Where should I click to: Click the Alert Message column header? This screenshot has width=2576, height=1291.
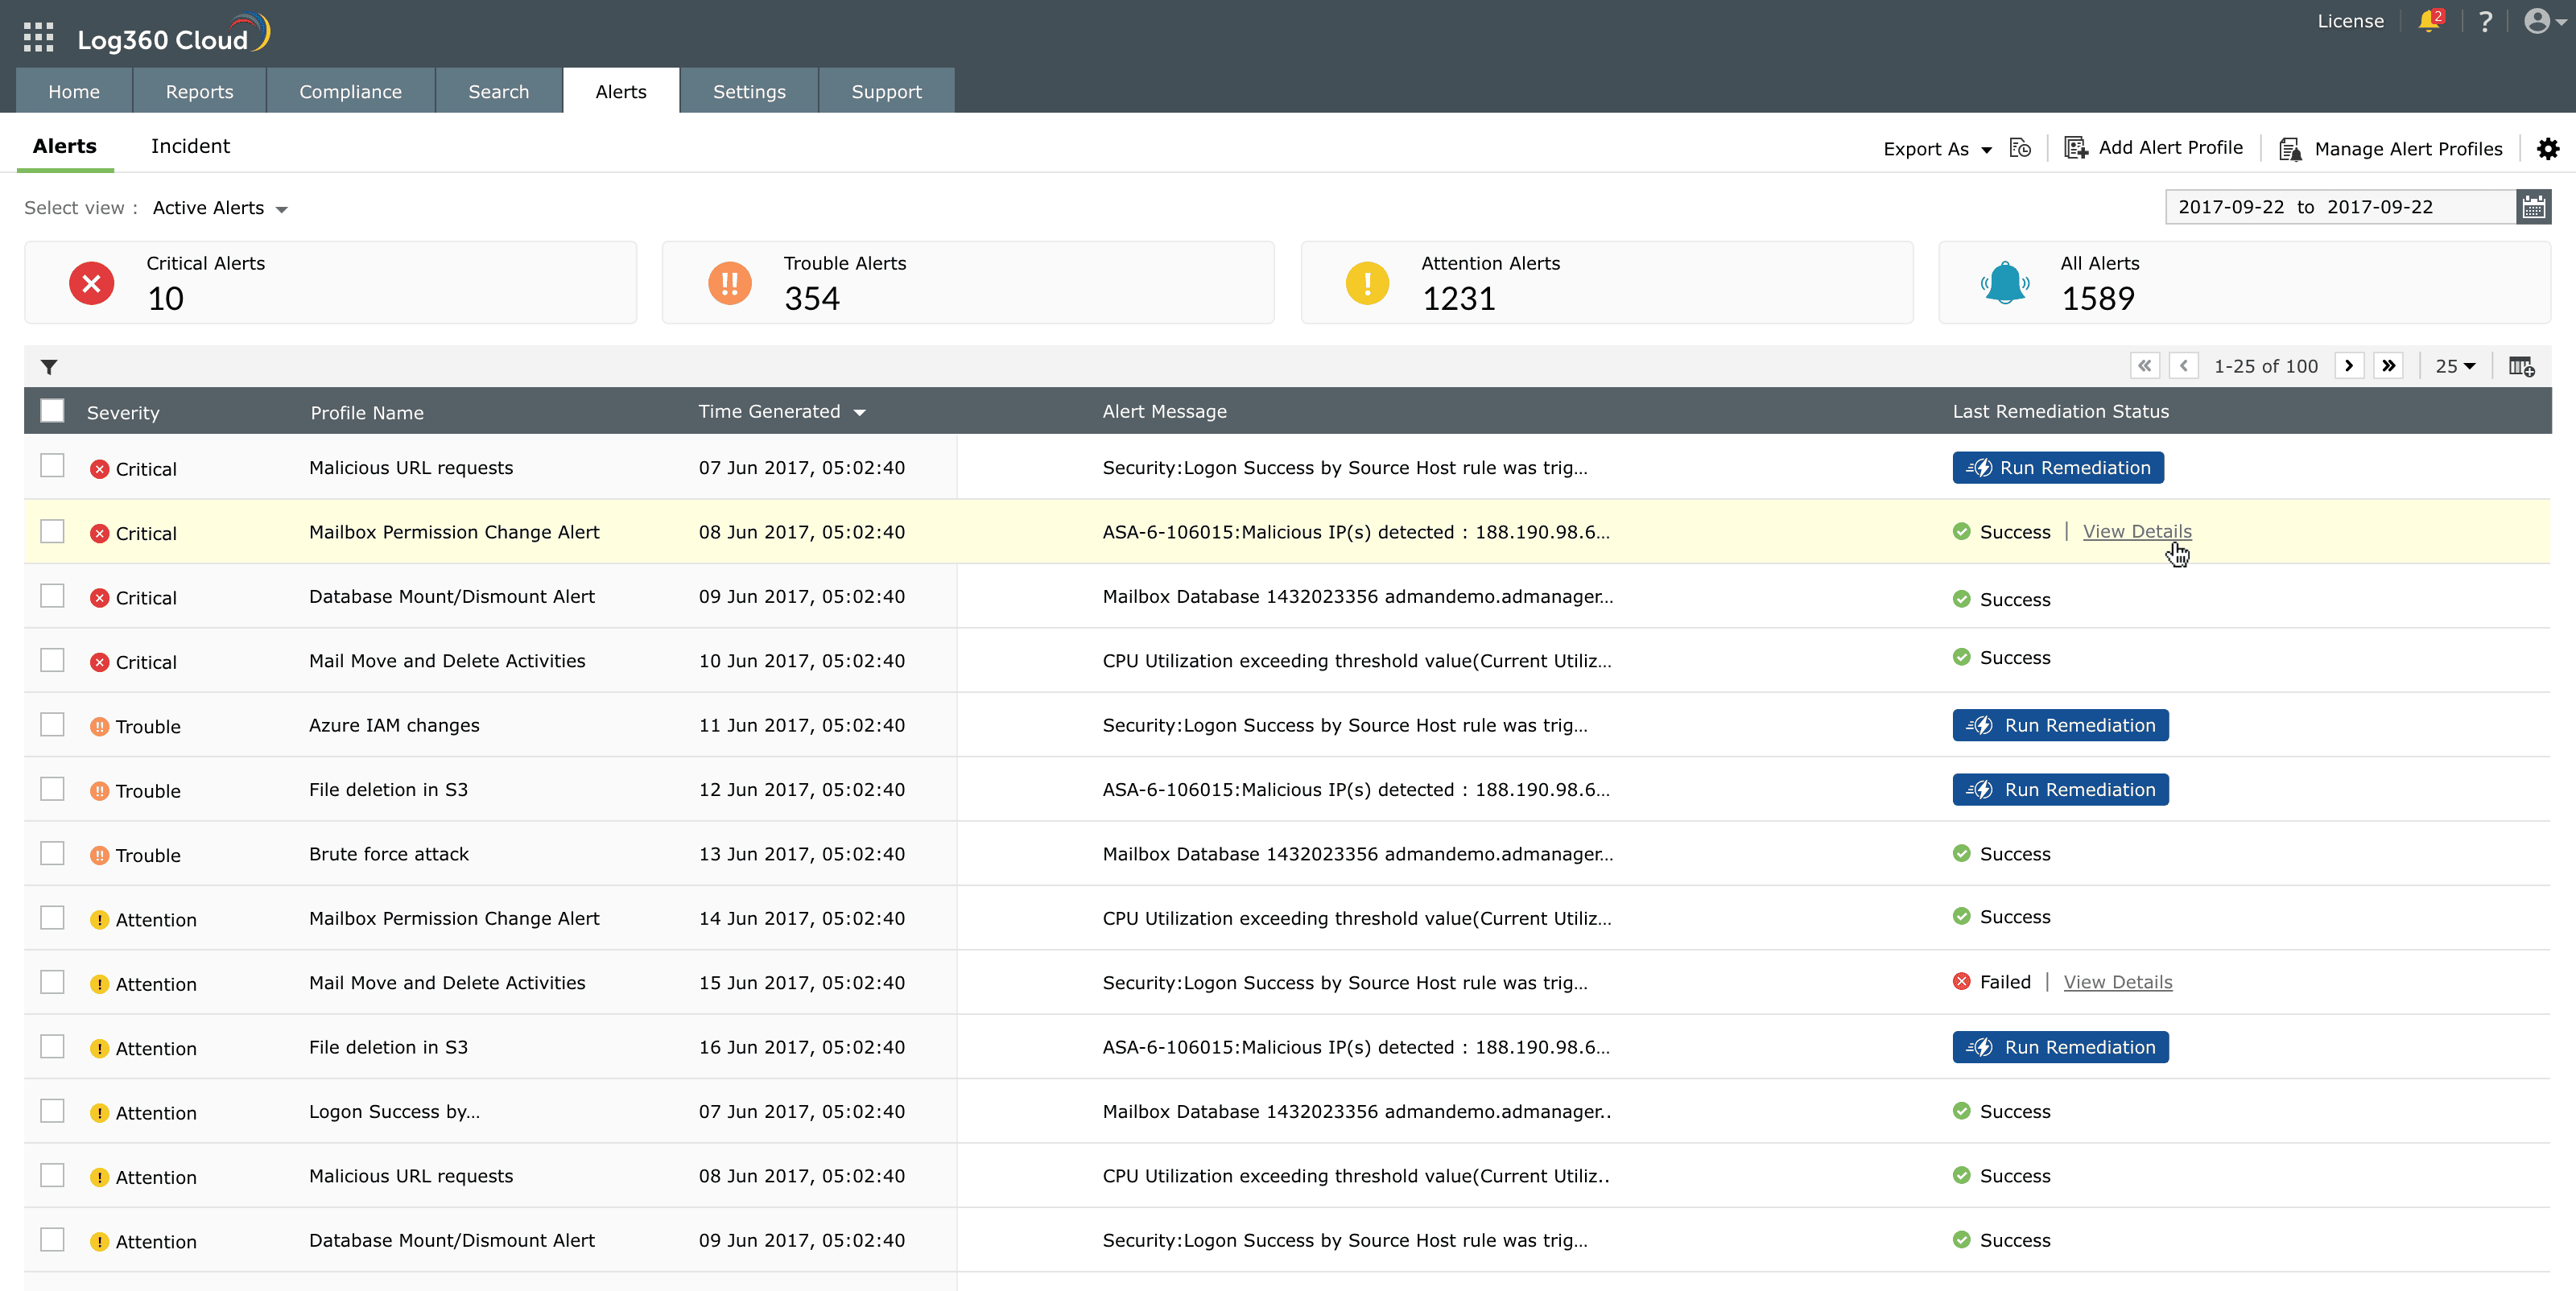pos(1164,411)
